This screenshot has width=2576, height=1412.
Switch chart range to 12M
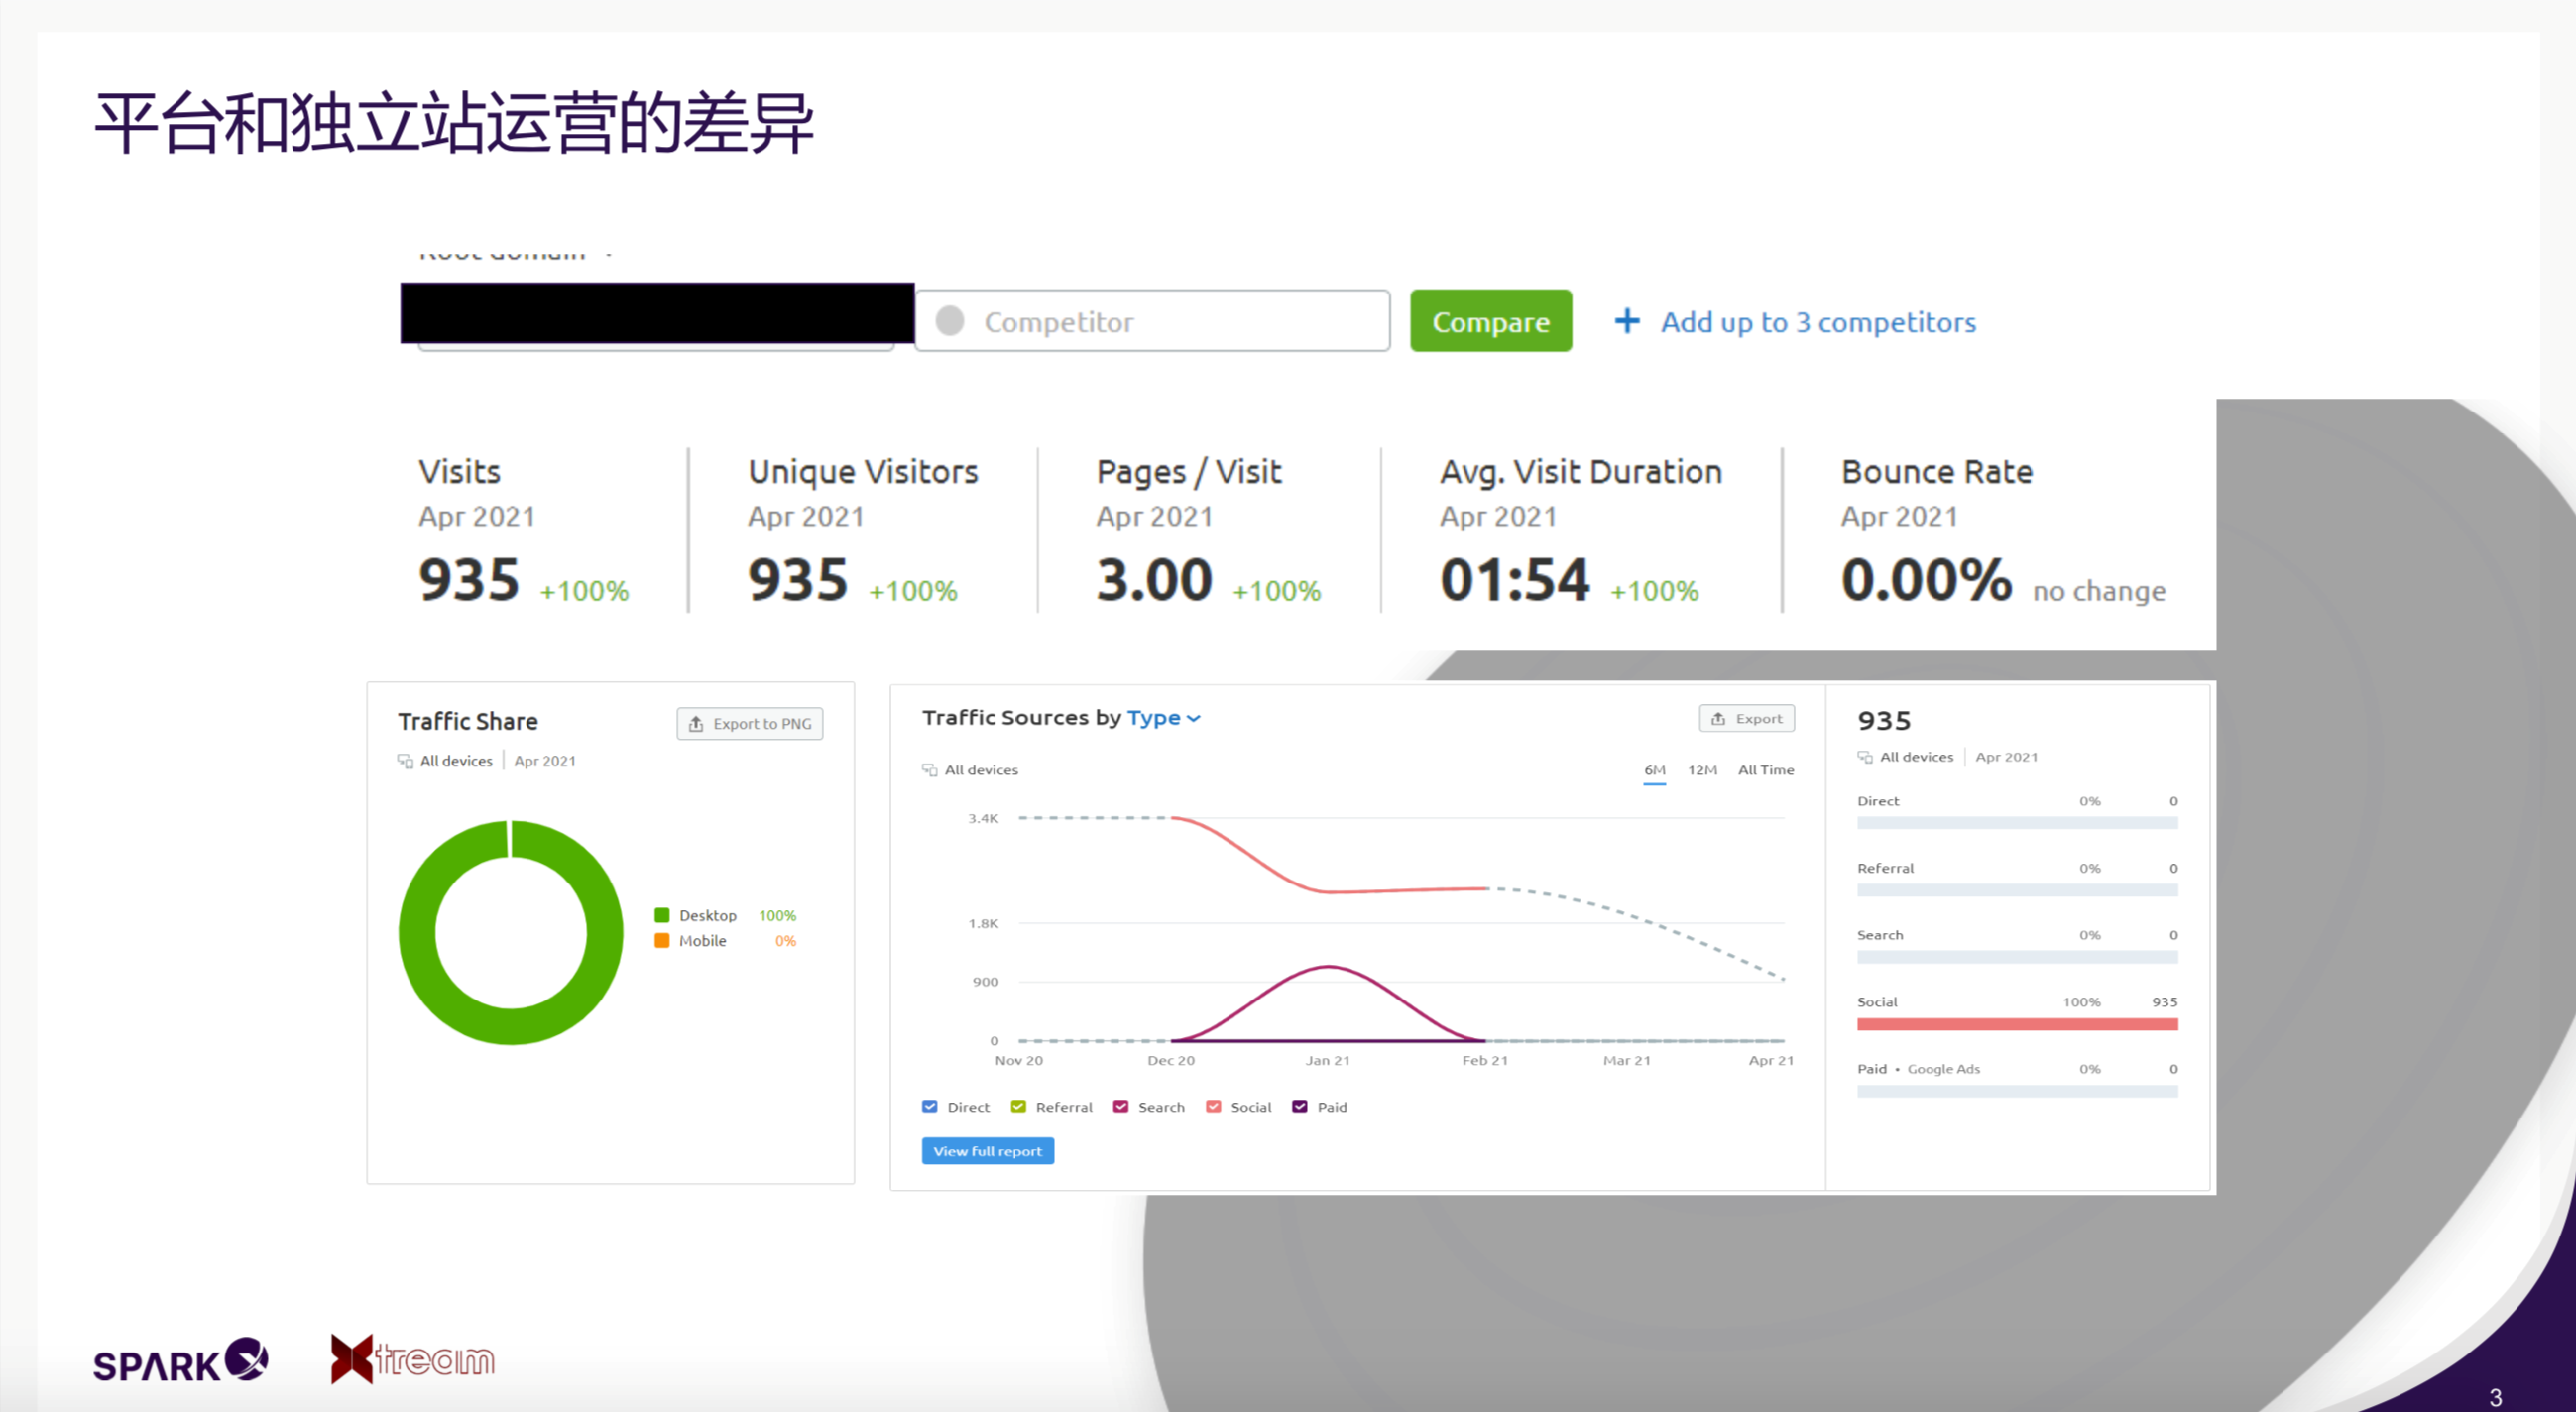click(1703, 770)
